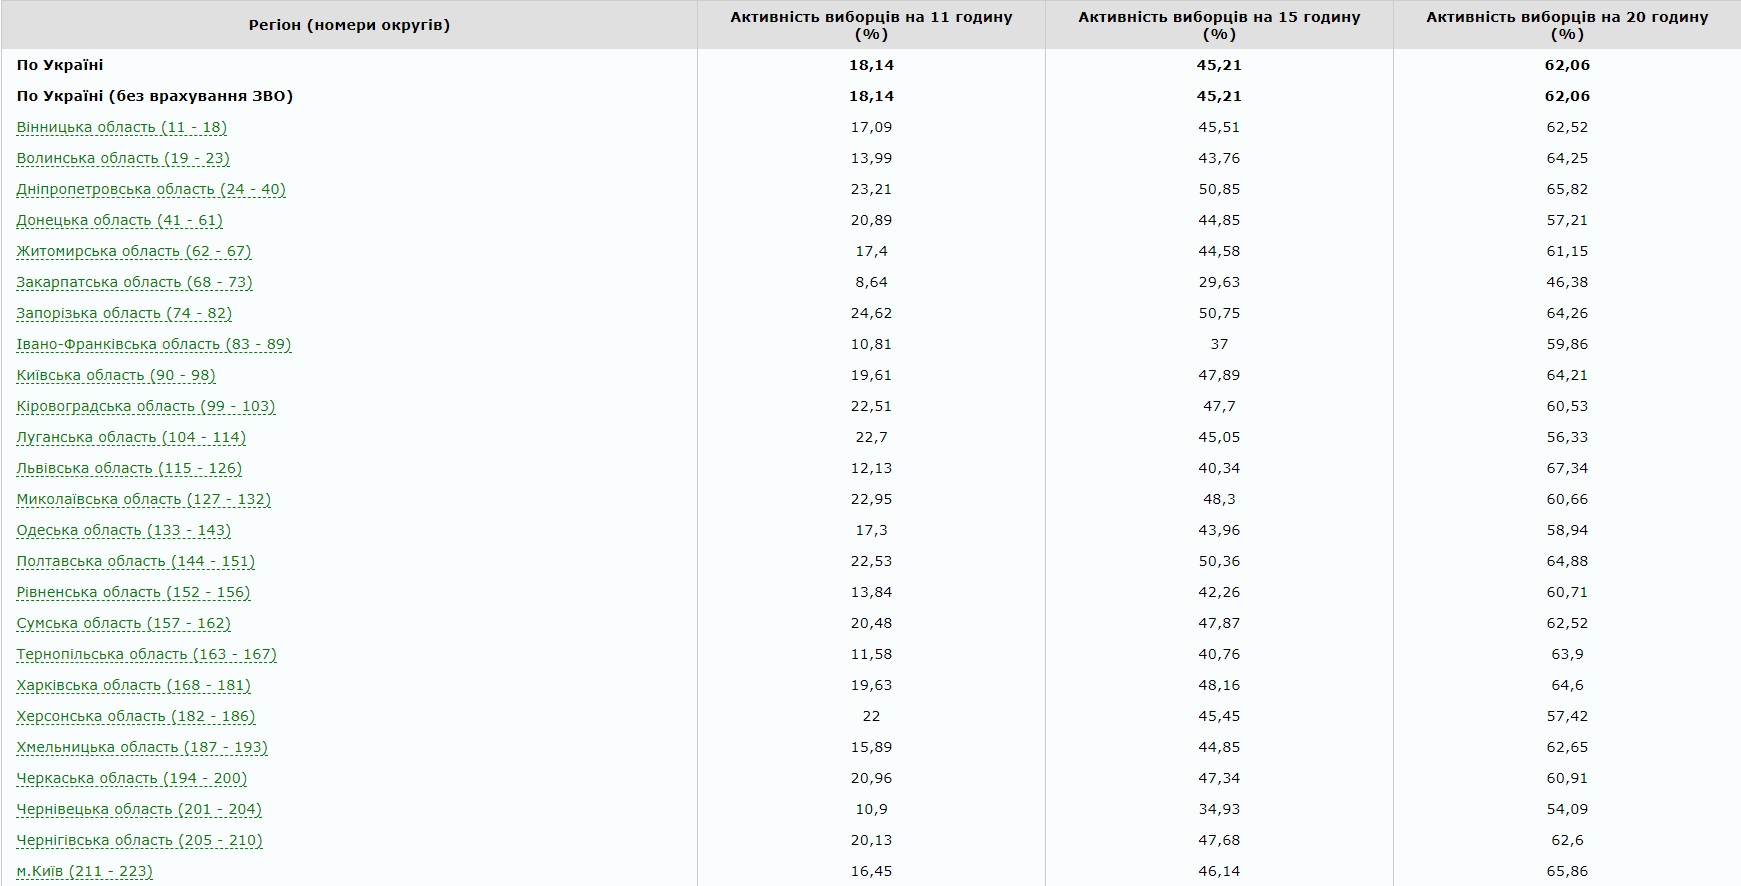
Task: Open Чернівецька область (201 - 204) link
Action: pos(139,809)
